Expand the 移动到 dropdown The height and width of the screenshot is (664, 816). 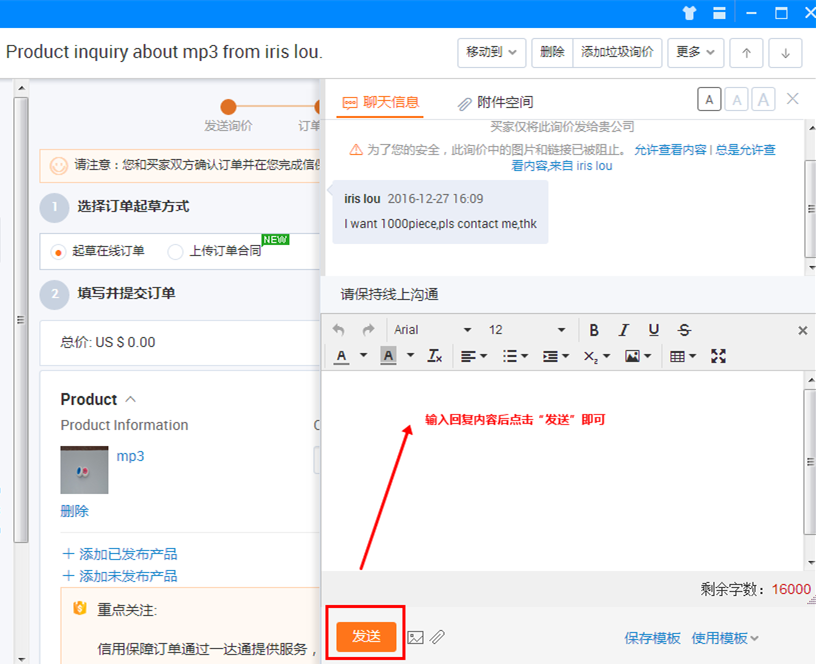tap(491, 52)
